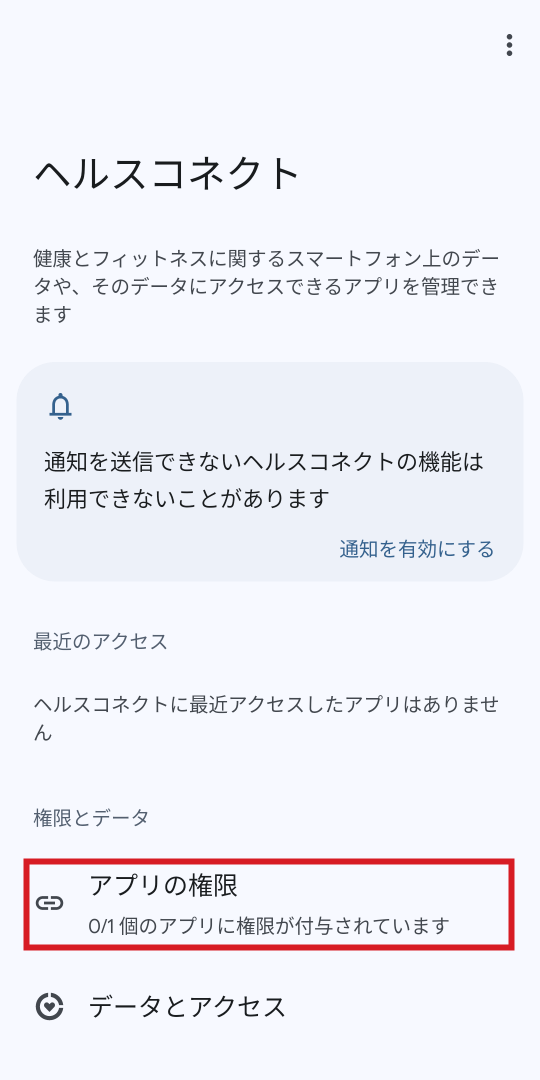This screenshot has width=540, height=1080.
Task: Tap the 最近のアクセス section header
Action: [101, 641]
